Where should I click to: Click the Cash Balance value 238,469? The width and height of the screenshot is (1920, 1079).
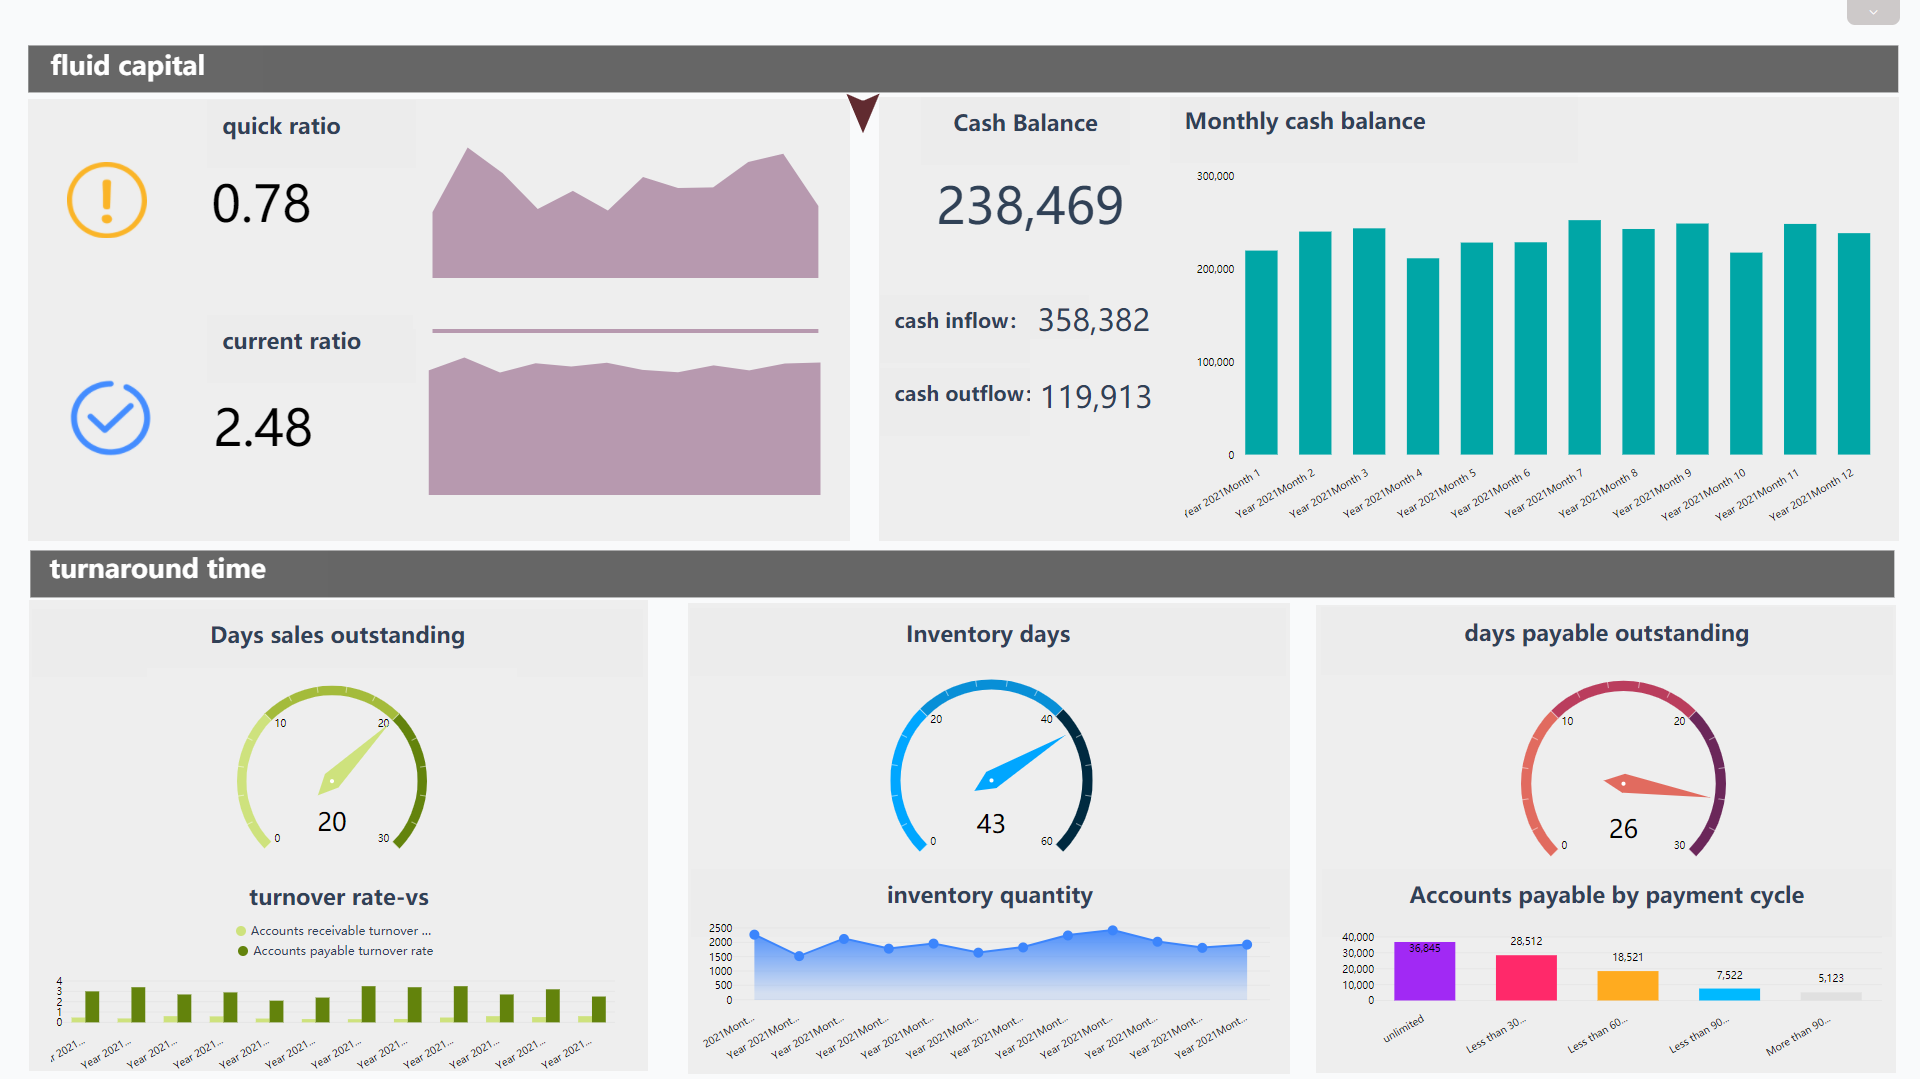(x=1030, y=206)
